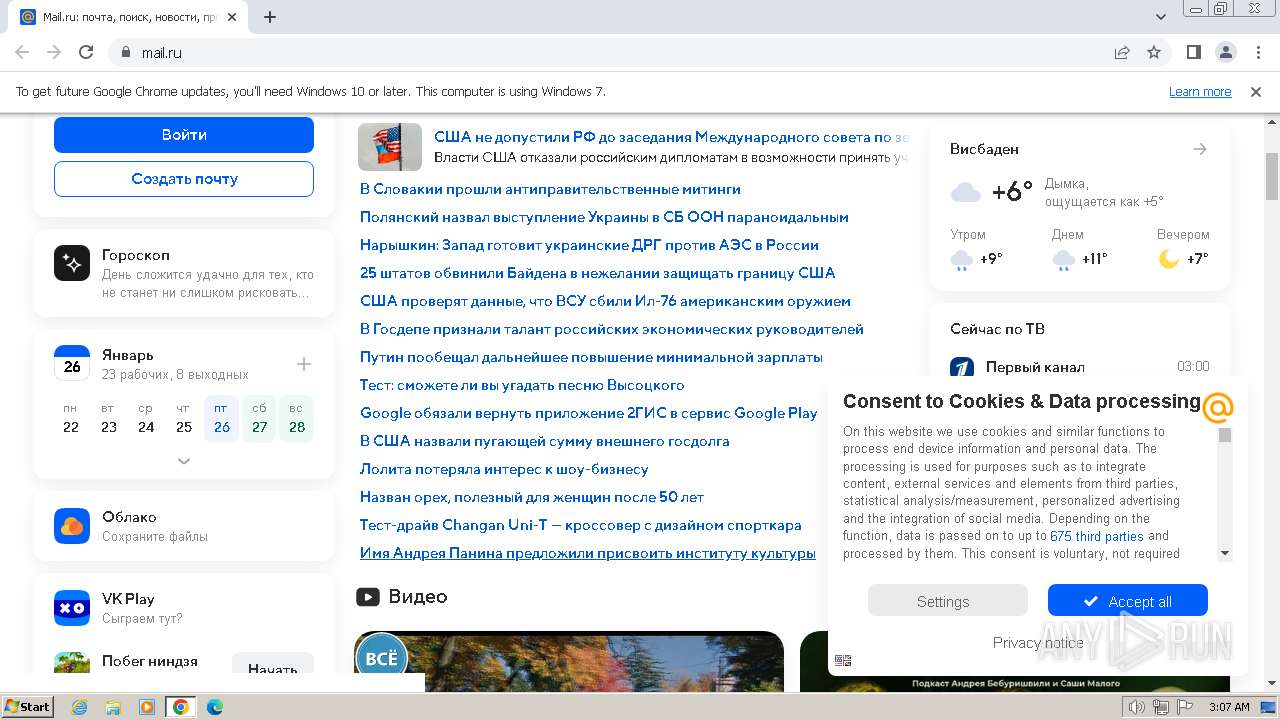Click the cloudy current weather icon
This screenshot has height=720, width=1280.
coord(965,192)
